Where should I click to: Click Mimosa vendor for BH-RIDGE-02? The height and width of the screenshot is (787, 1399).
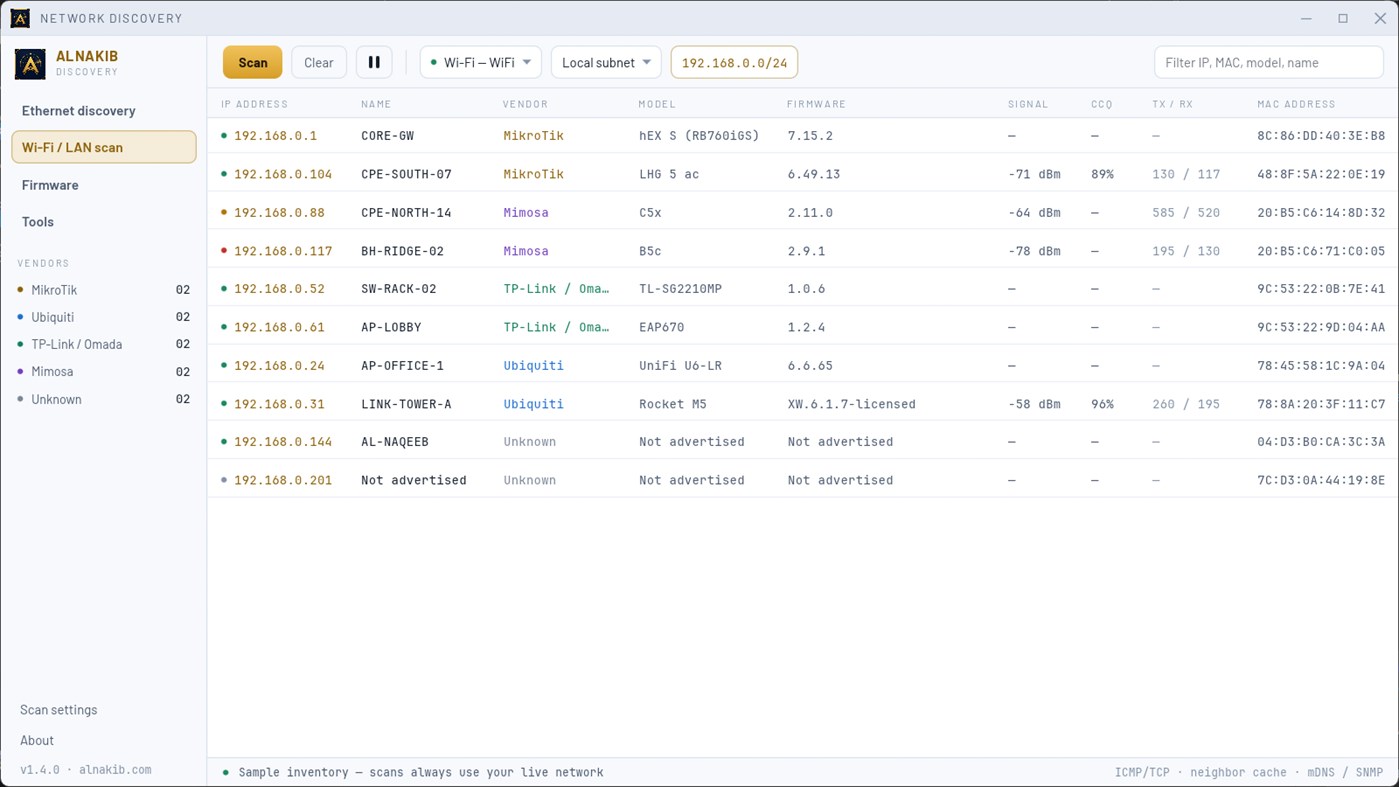[526, 251]
